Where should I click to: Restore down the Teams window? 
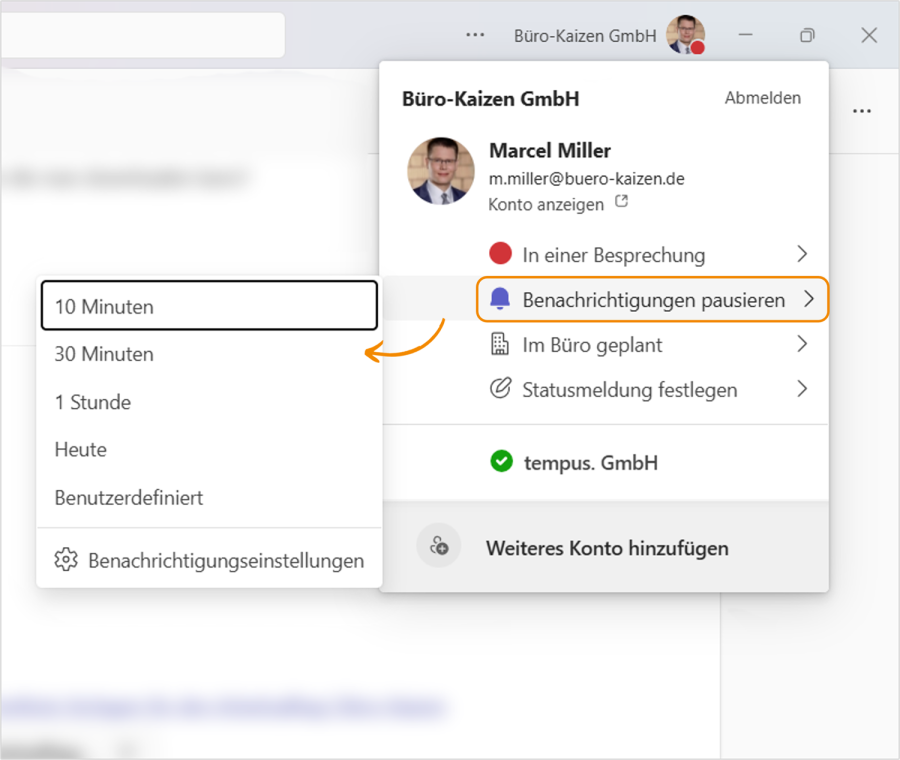807,35
